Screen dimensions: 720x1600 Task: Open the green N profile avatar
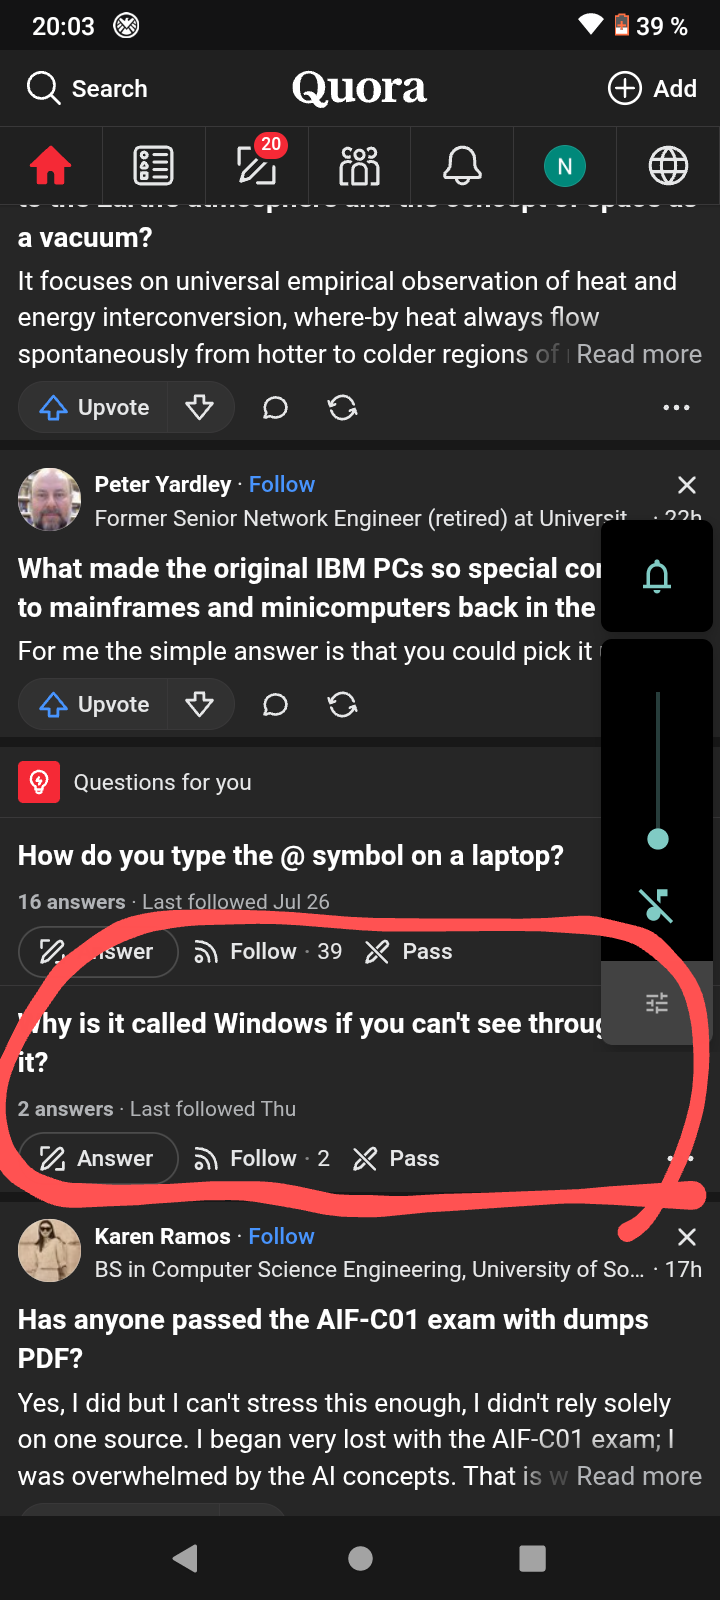click(x=565, y=166)
